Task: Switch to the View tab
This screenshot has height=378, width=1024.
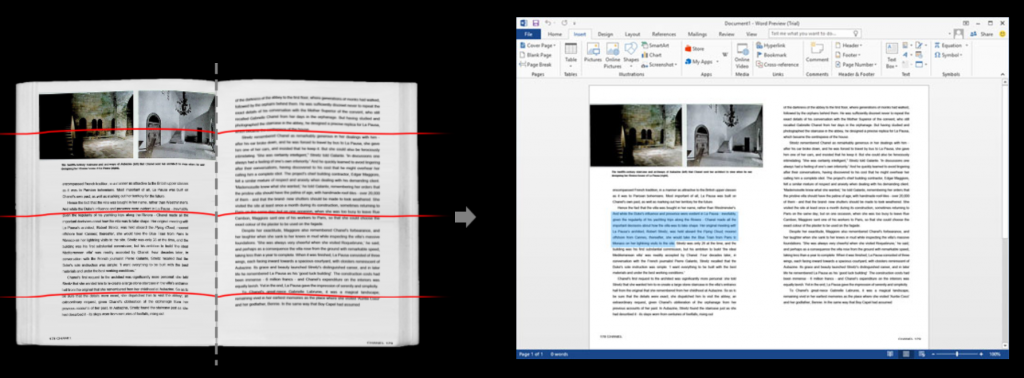Action: [x=752, y=34]
